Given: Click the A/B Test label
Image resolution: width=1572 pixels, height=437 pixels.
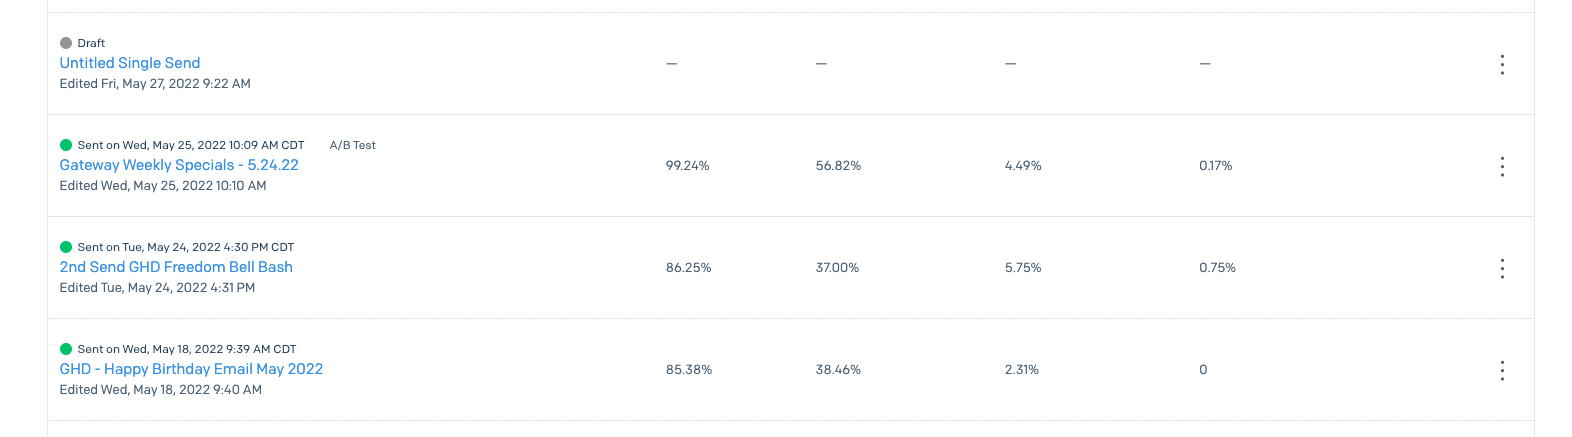Looking at the screenshot, I should pyautogui.click(x=353, y=145).
